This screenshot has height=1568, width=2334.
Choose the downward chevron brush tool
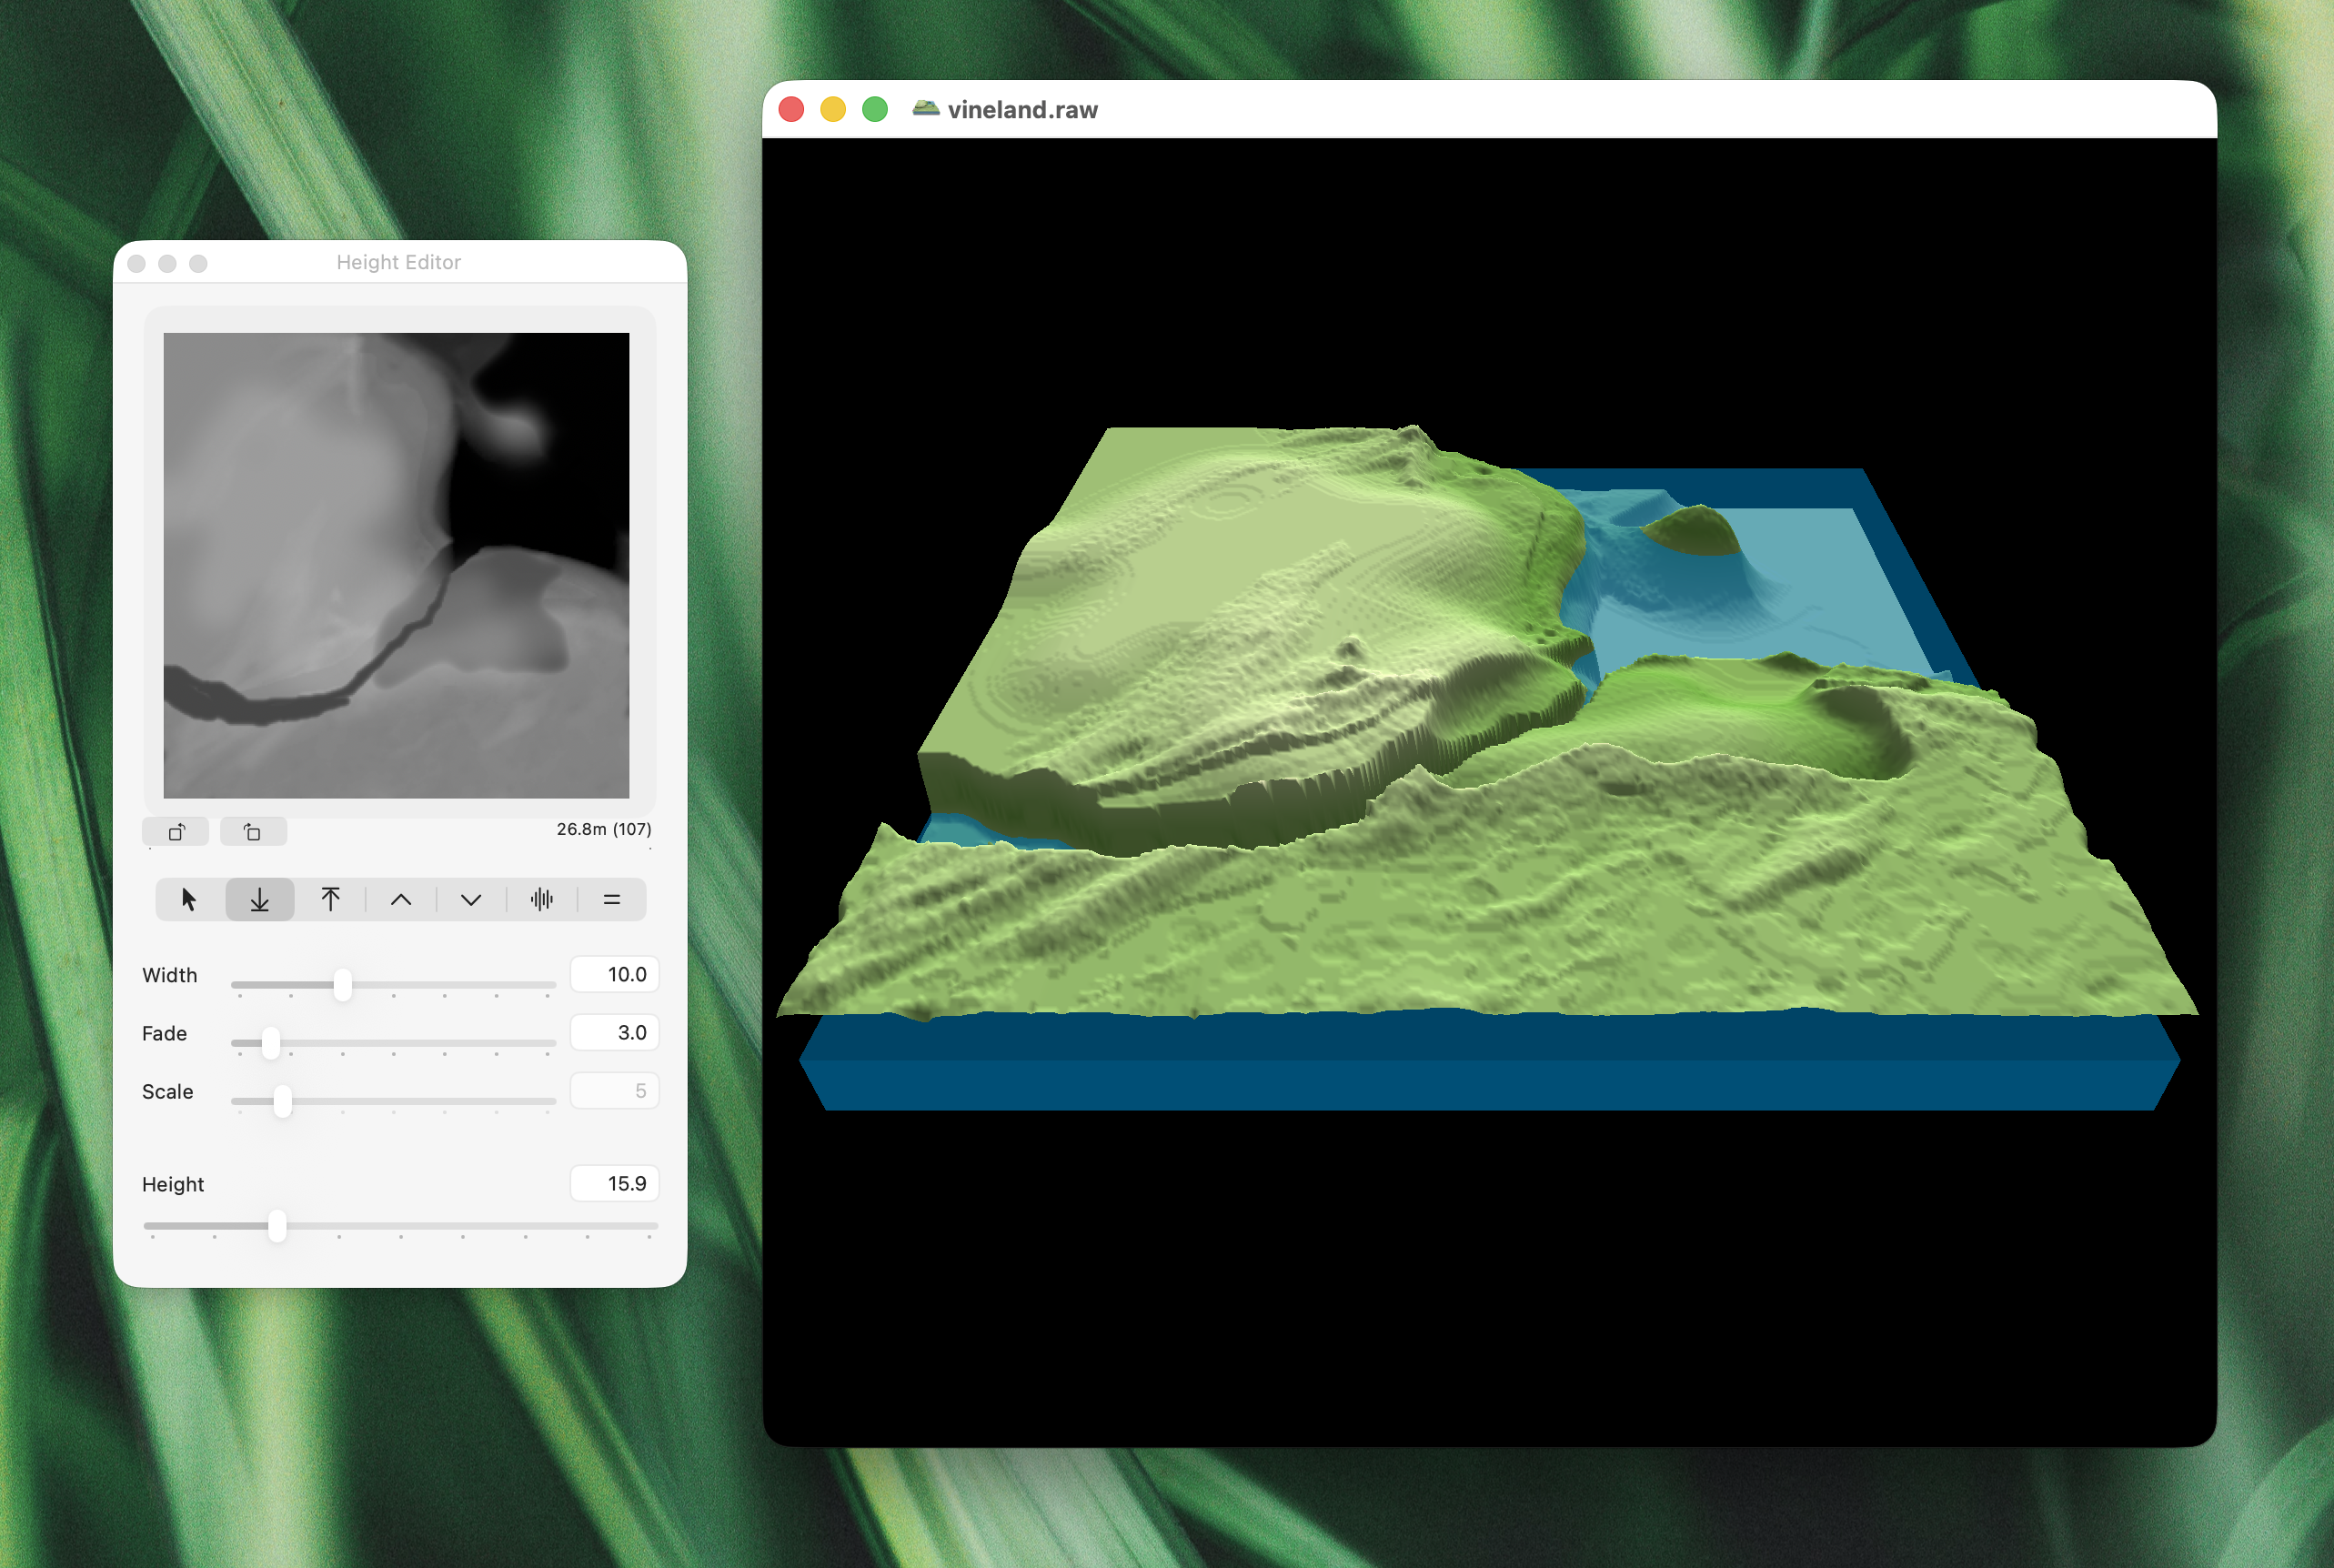point(471,900)
